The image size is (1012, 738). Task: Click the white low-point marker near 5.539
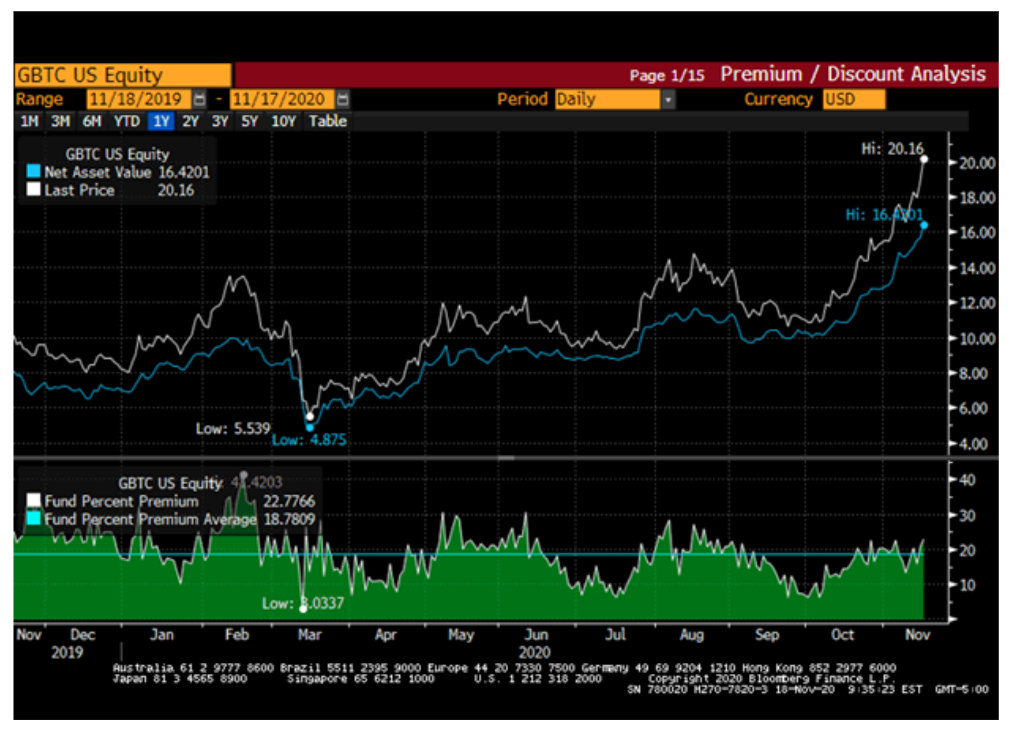[310, 416]
